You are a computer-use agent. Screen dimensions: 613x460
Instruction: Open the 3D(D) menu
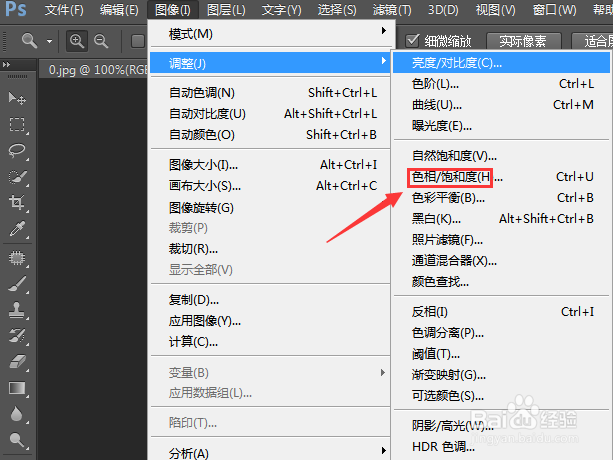click(443, 10)
